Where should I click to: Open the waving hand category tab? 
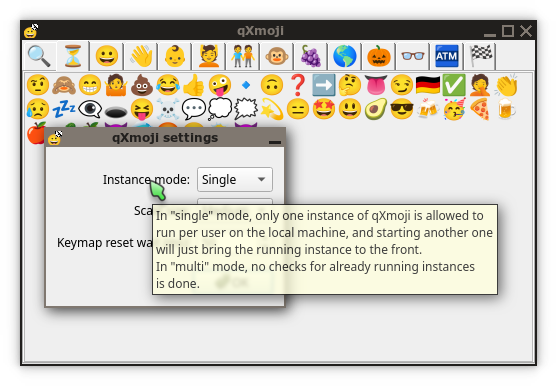[x=141, y=56]
